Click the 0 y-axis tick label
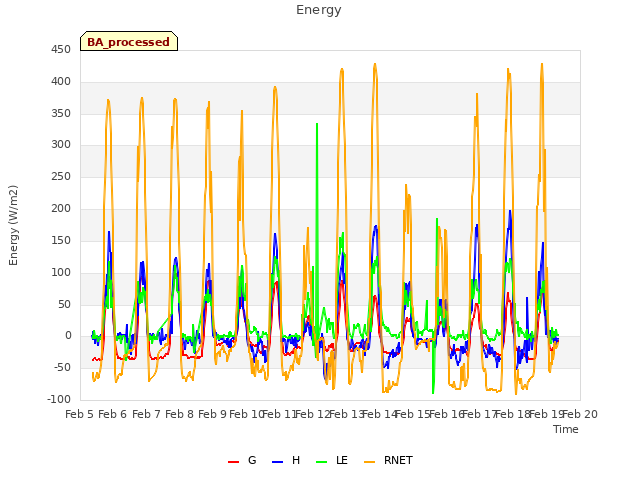The width and height of the screenshot is (640, 480). (x=68, y=336)
